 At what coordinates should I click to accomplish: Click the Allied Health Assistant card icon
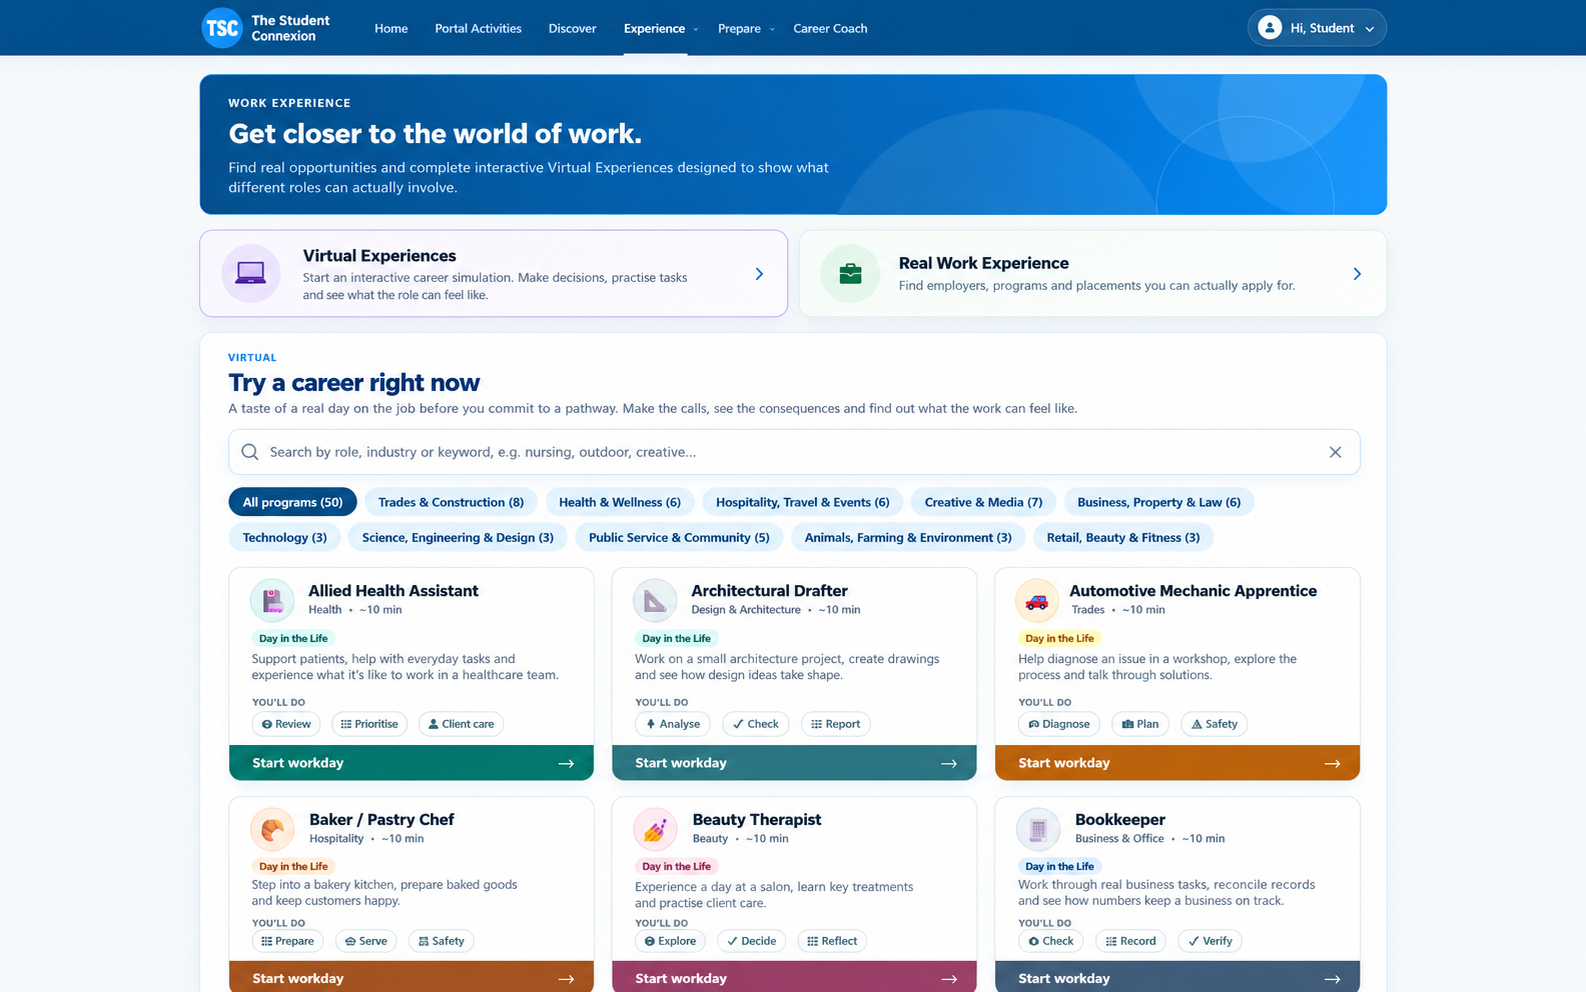[272, 601]
